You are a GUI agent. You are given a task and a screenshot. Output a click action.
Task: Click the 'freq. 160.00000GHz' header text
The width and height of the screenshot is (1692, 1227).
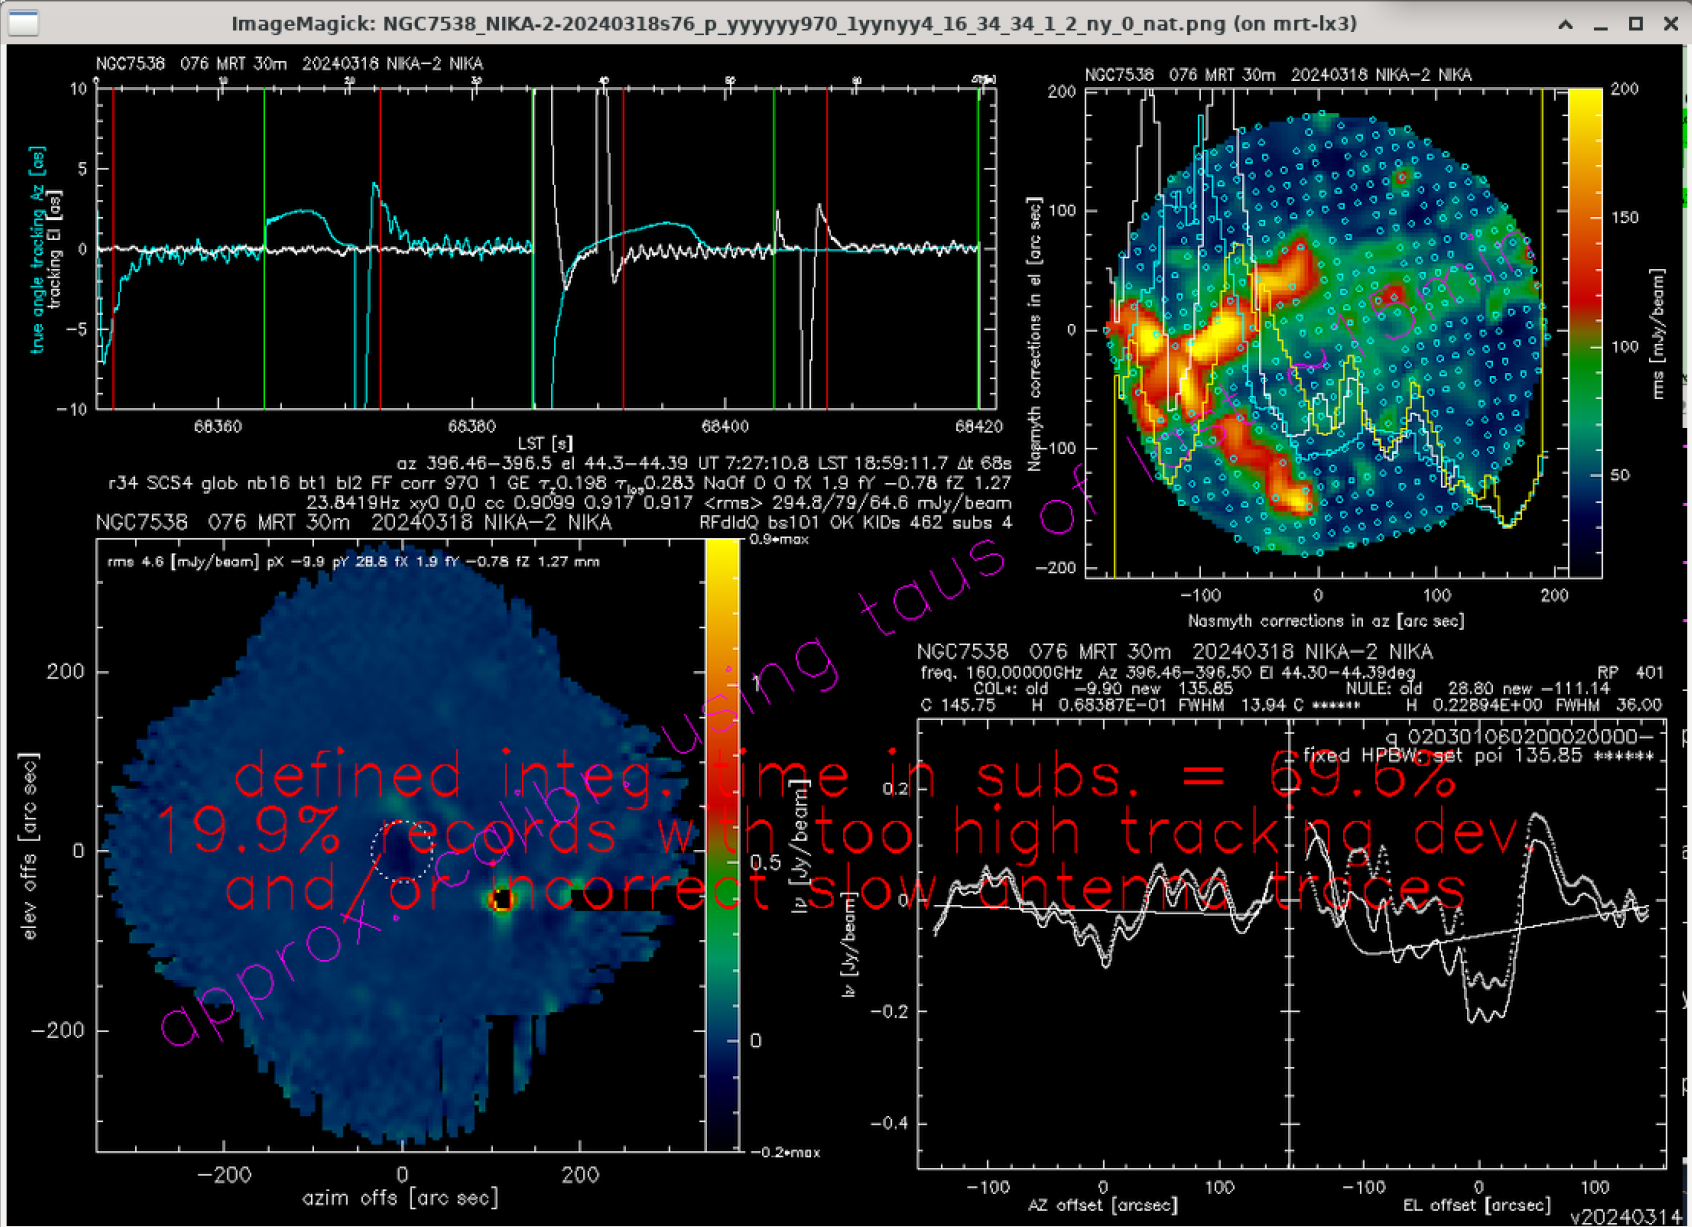[x=1002, y=672]
